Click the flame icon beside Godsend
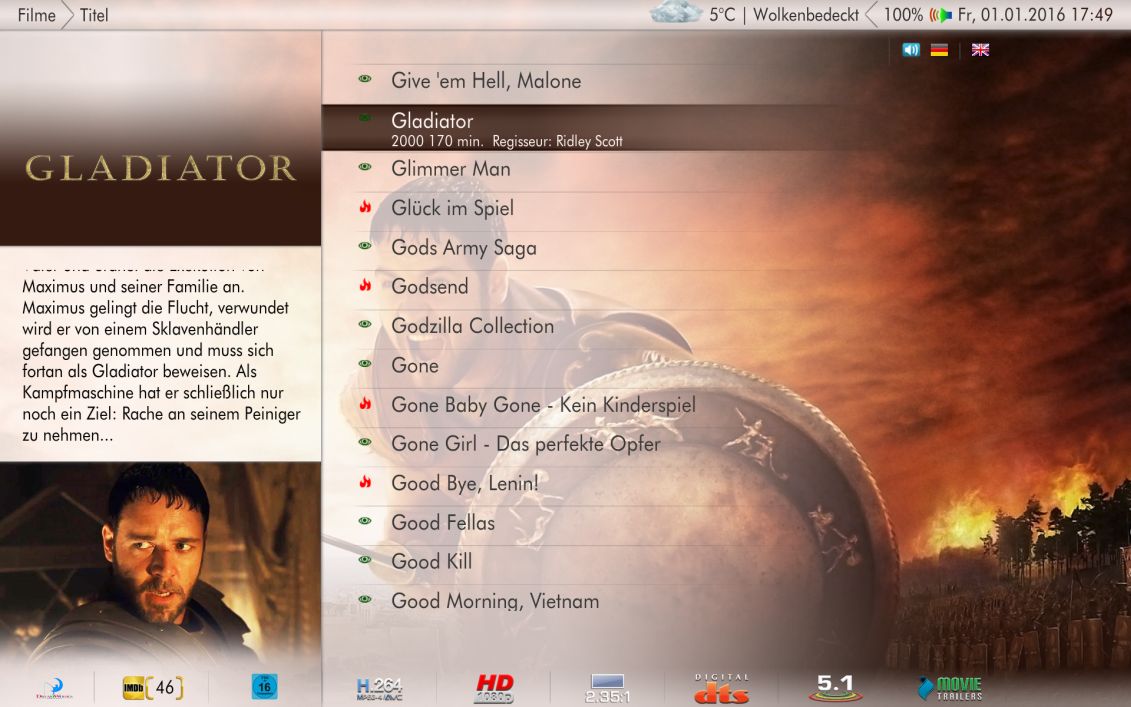This screenshot has height=707, width=1131. [365, 286]
